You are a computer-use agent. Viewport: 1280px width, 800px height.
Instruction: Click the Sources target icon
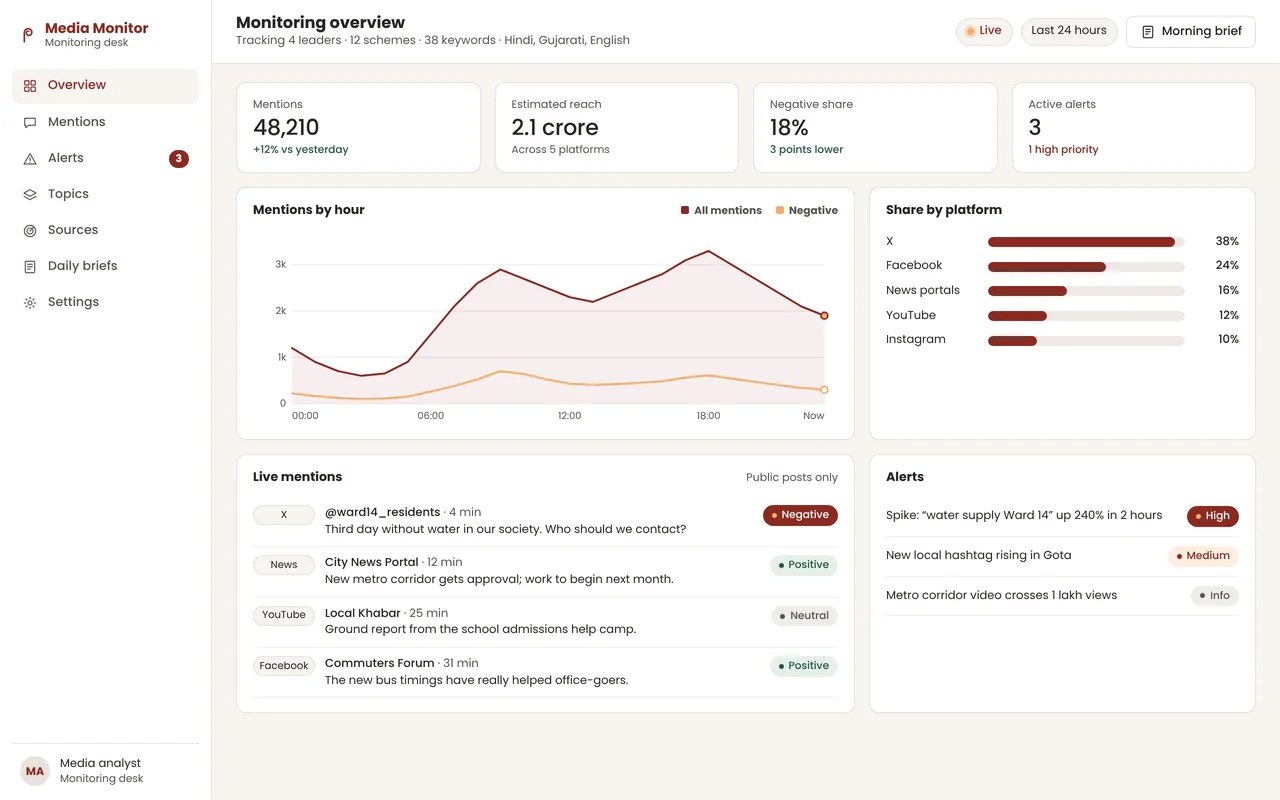click(x=30, y=230)
